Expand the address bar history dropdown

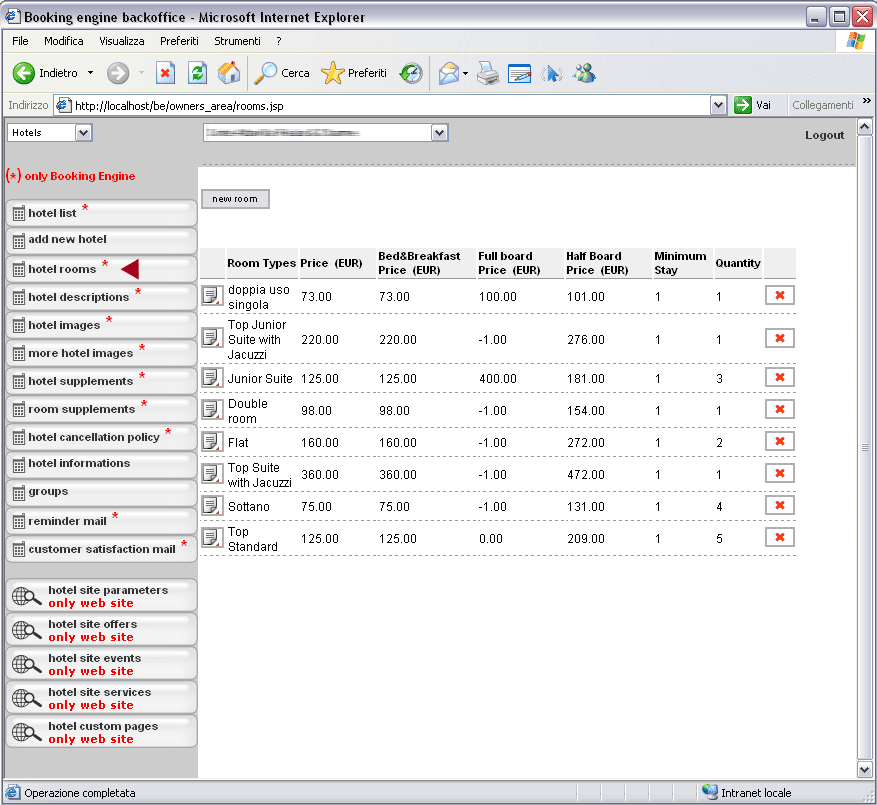(718, 105)
